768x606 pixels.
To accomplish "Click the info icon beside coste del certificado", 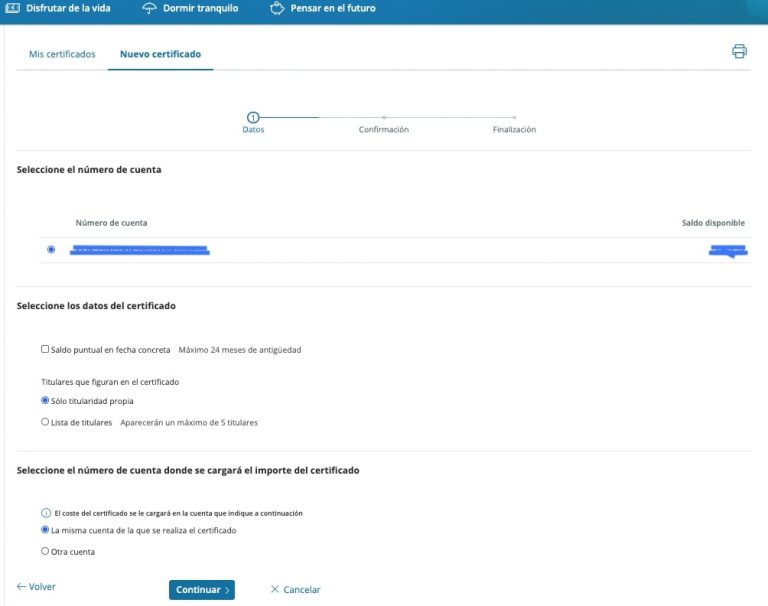I will pos(46,513).
